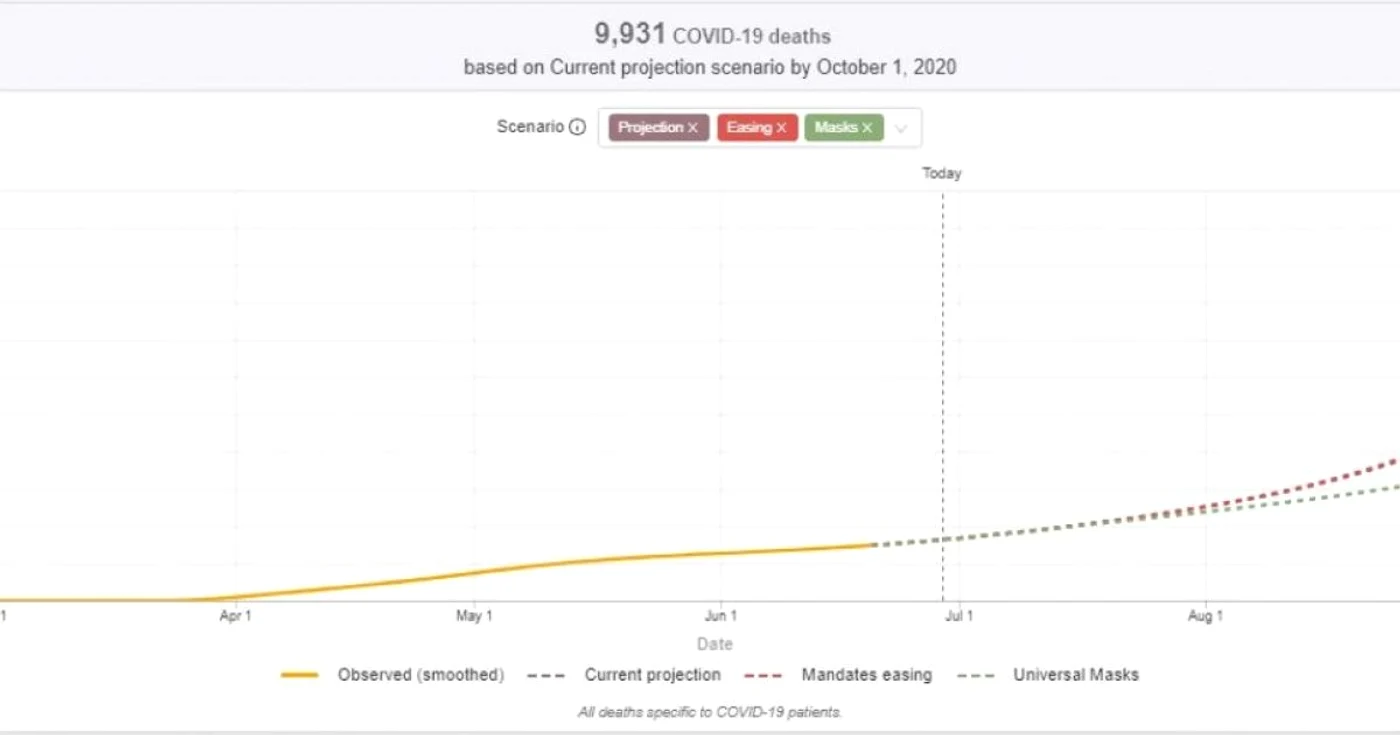1400x735 pixels.
Task: Click the Jun 1 axis label
Action: (721, 616)
